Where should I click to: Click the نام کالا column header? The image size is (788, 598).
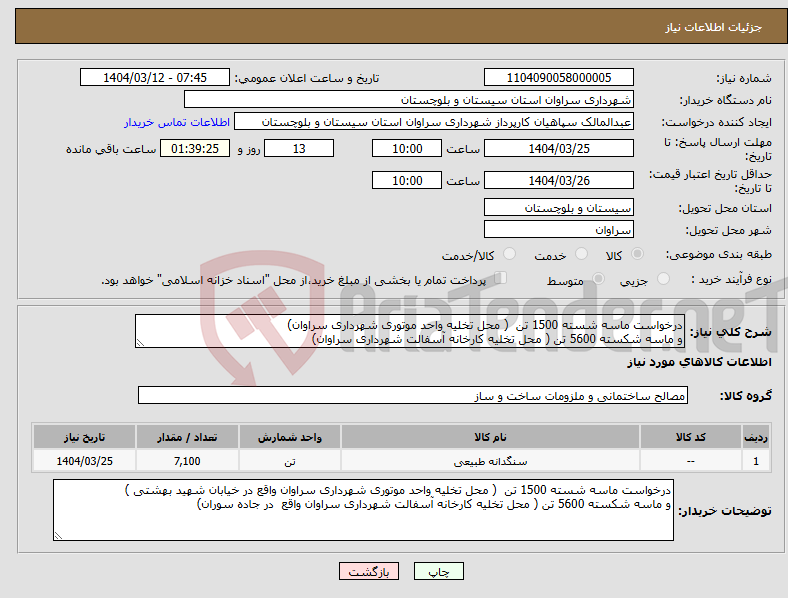click(490, 437)
